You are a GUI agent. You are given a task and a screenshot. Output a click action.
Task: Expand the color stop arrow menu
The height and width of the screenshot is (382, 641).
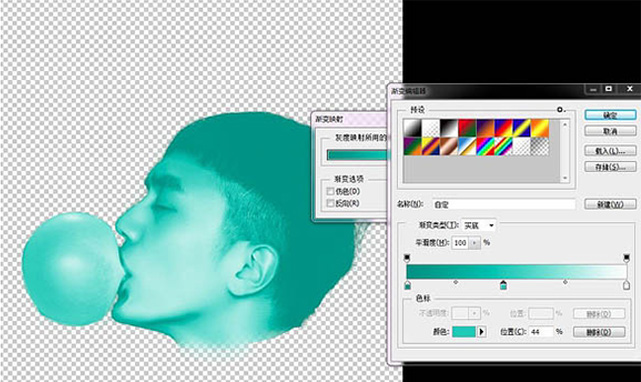[x=482, y=332]
